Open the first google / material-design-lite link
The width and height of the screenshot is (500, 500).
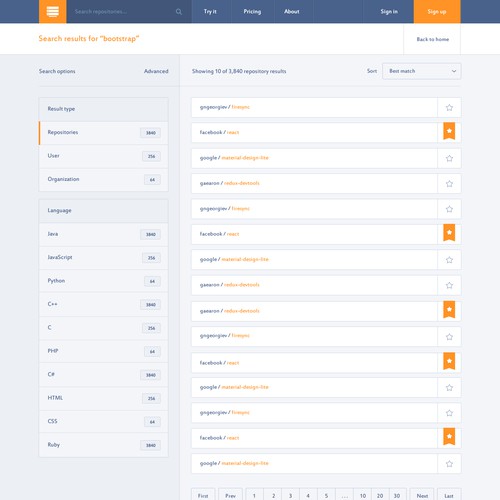[234, 158]
